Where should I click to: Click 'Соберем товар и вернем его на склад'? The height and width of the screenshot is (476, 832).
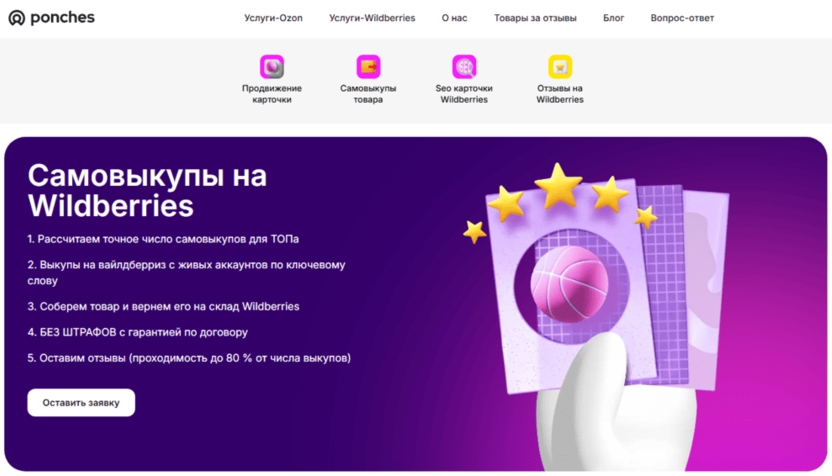coord(163,307)
